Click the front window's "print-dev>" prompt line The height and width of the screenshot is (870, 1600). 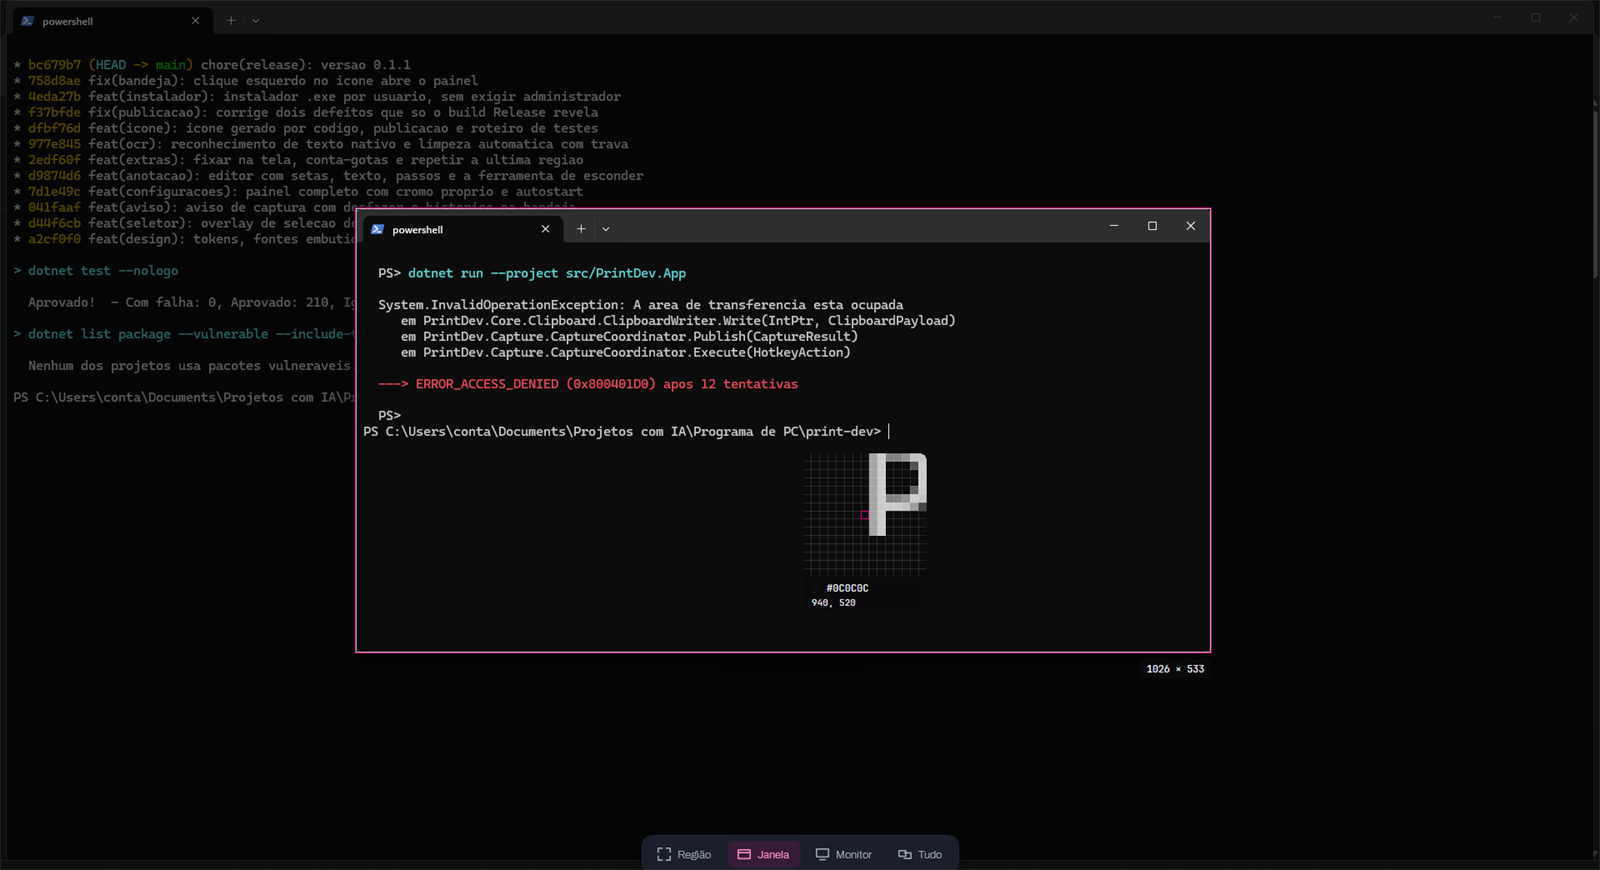(x=622, y=432)
